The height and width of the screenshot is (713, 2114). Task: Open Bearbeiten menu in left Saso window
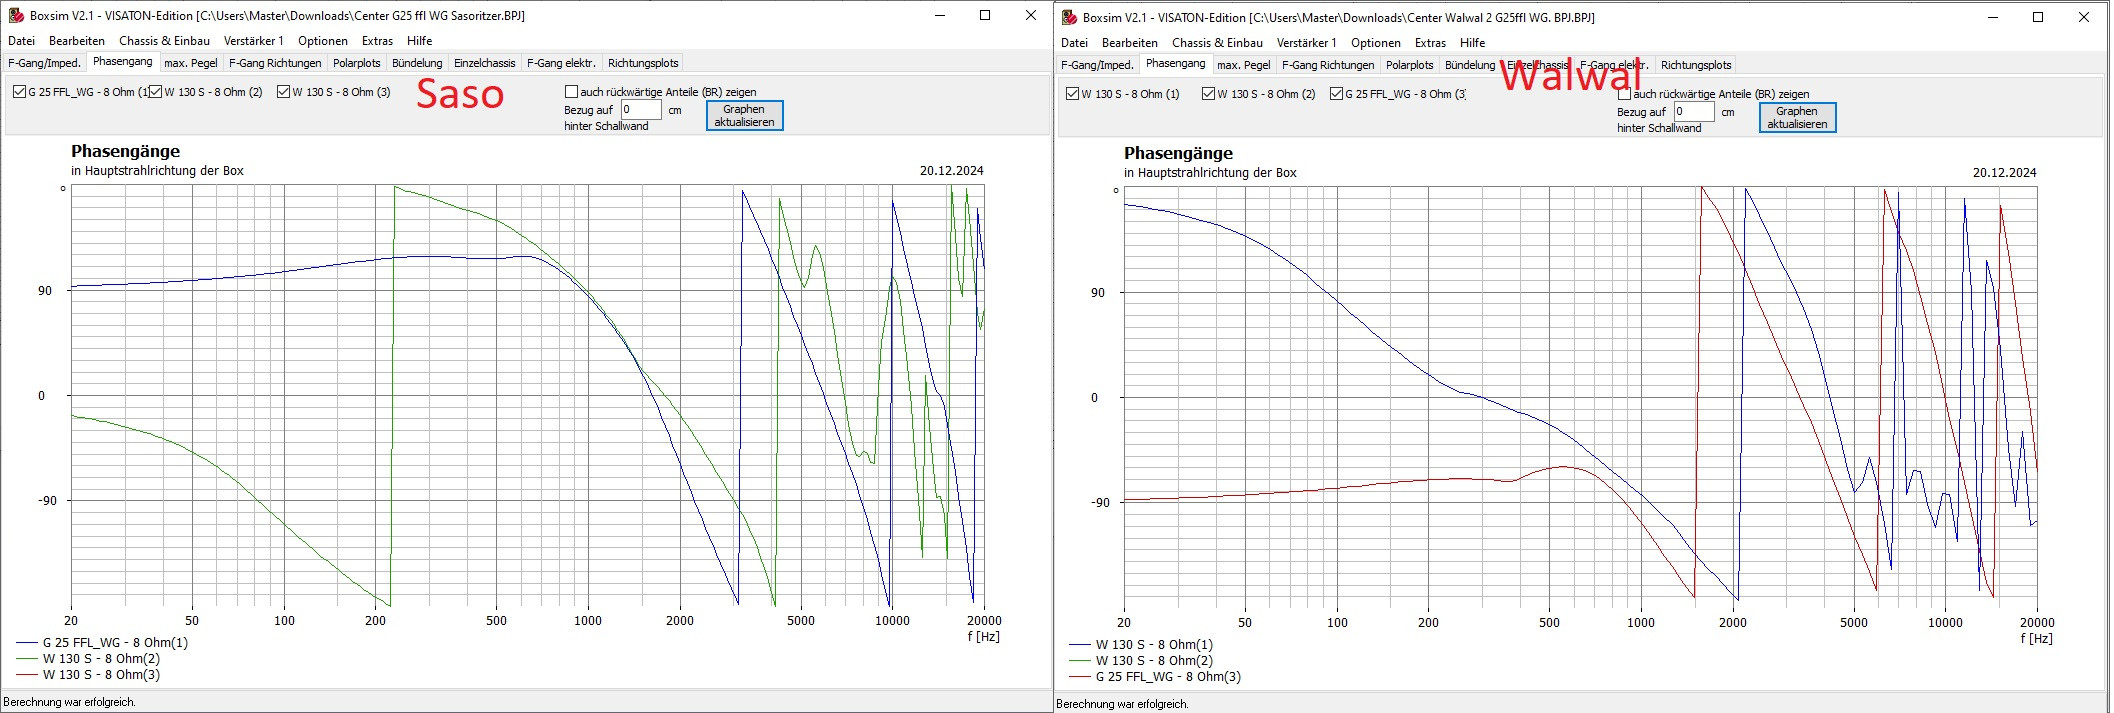pos(77,41)
